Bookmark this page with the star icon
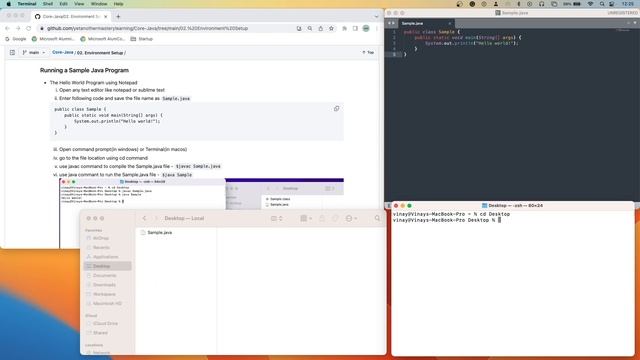 click(x=331, y=28)
